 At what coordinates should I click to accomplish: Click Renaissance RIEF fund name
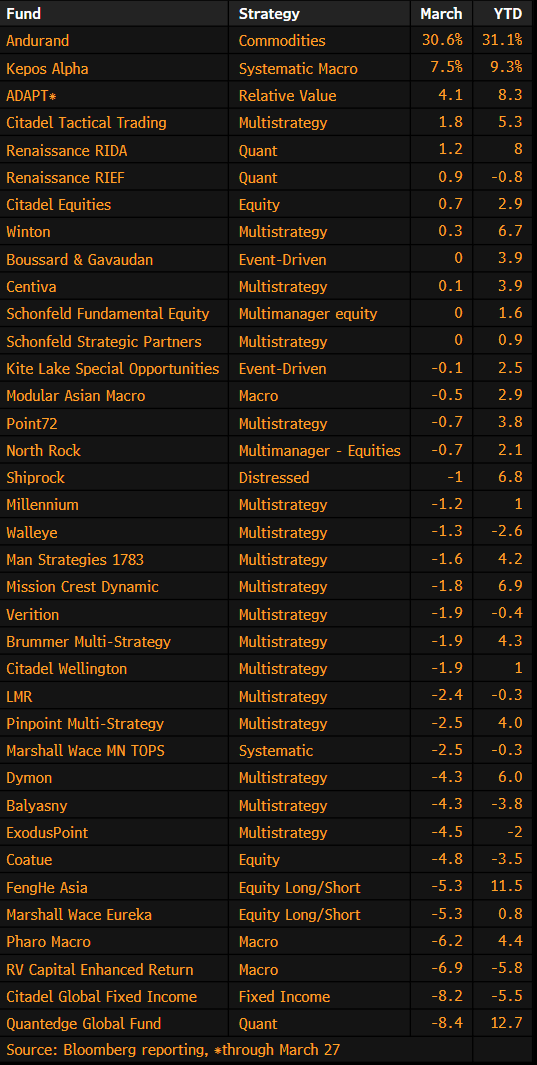pyautogui.click(x=65, y=177)
